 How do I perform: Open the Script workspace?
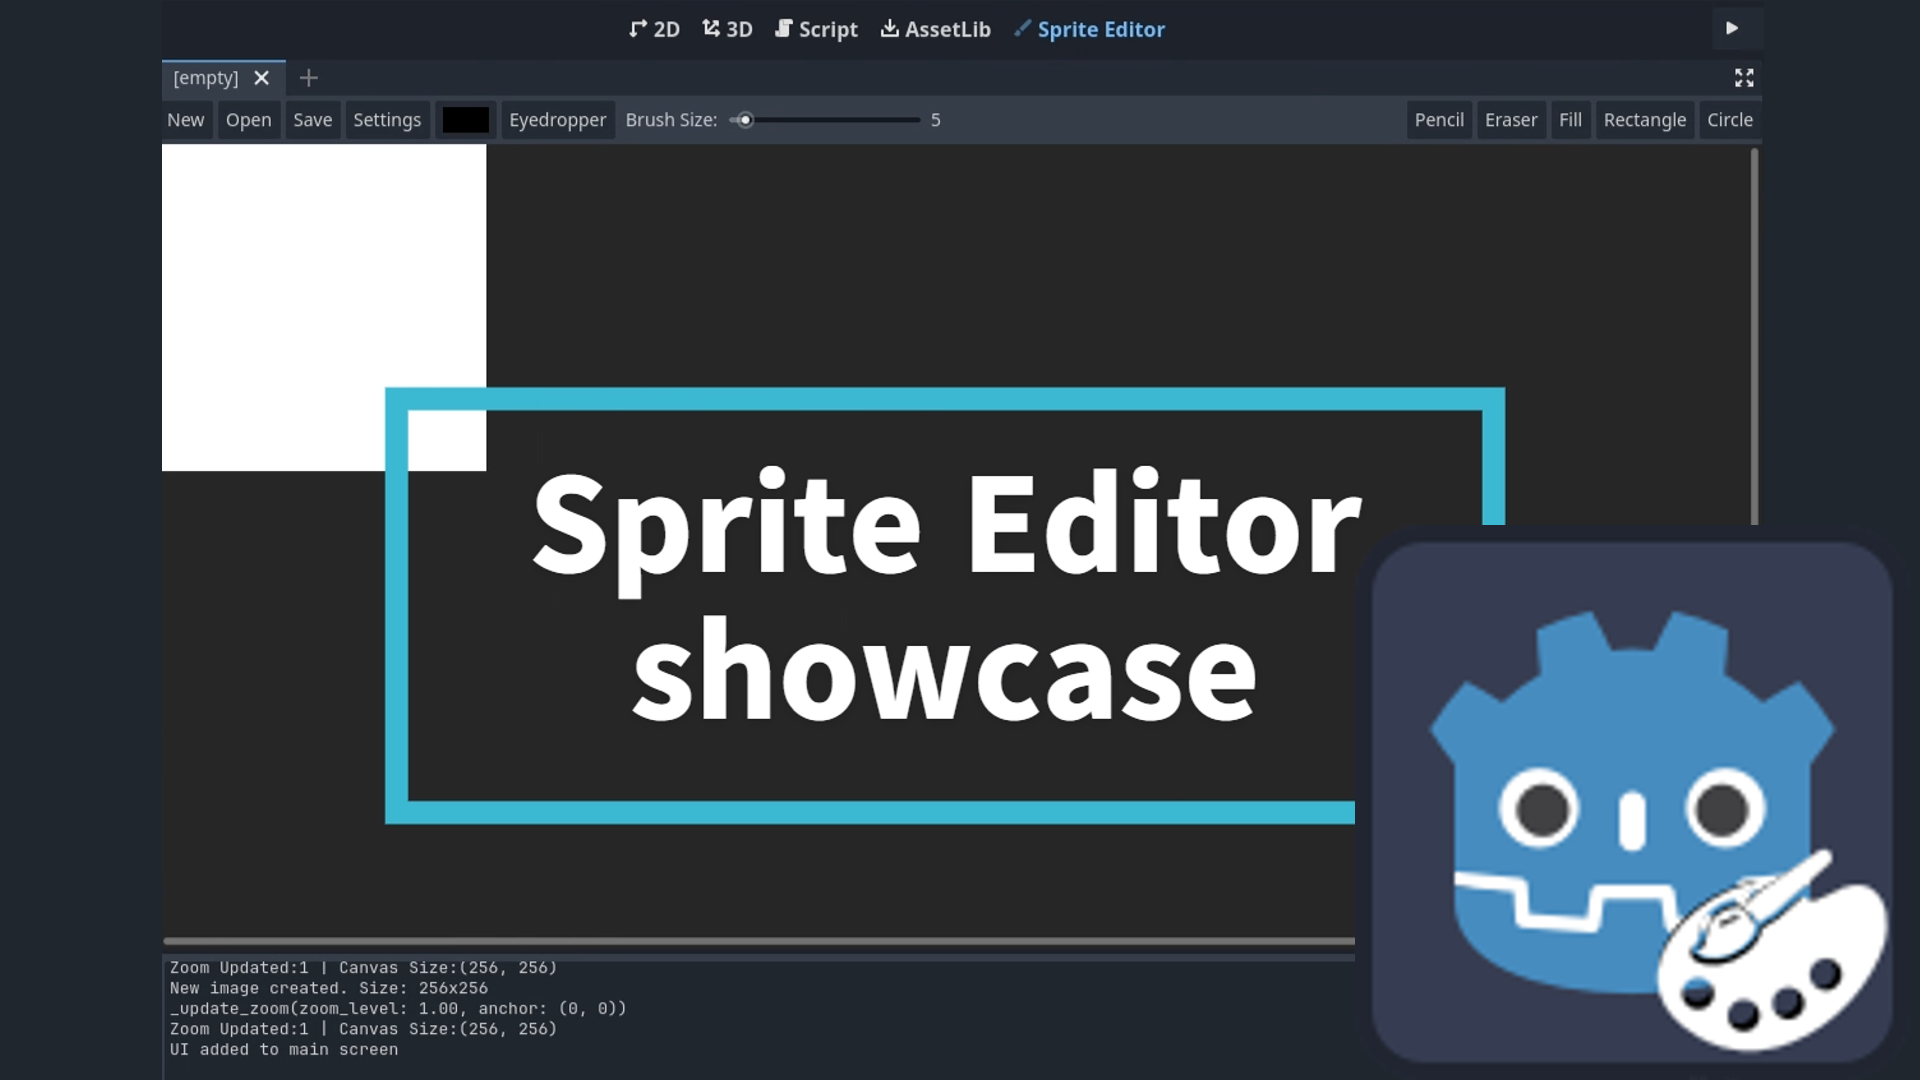(816, 29)
